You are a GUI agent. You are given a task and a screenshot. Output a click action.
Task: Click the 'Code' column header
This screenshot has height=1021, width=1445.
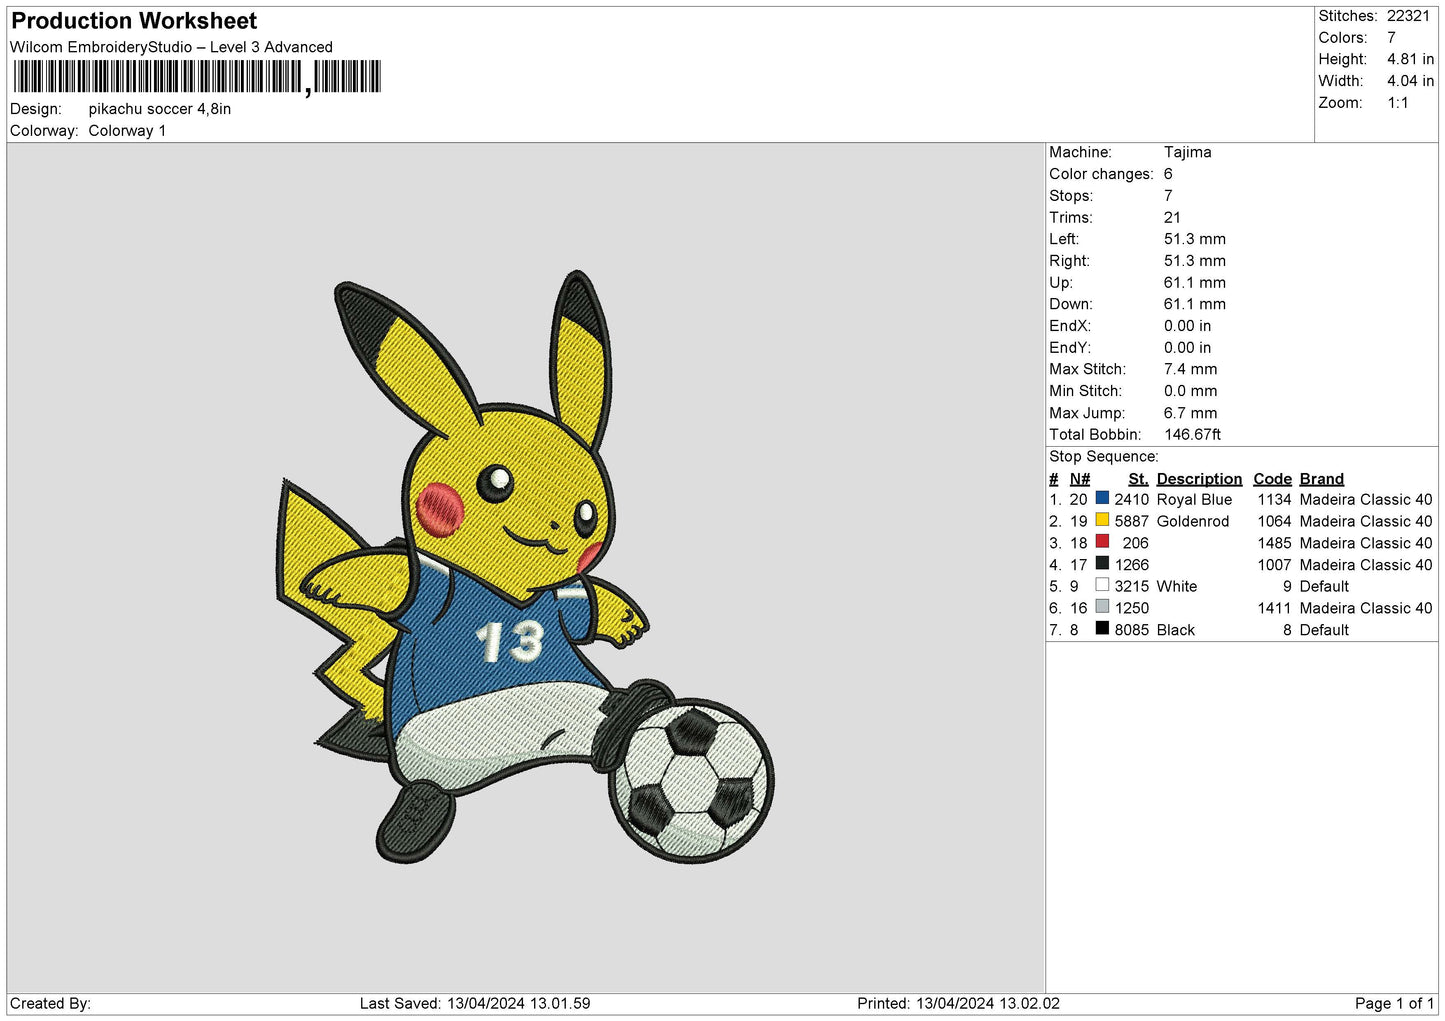[x=1272, y=479]
